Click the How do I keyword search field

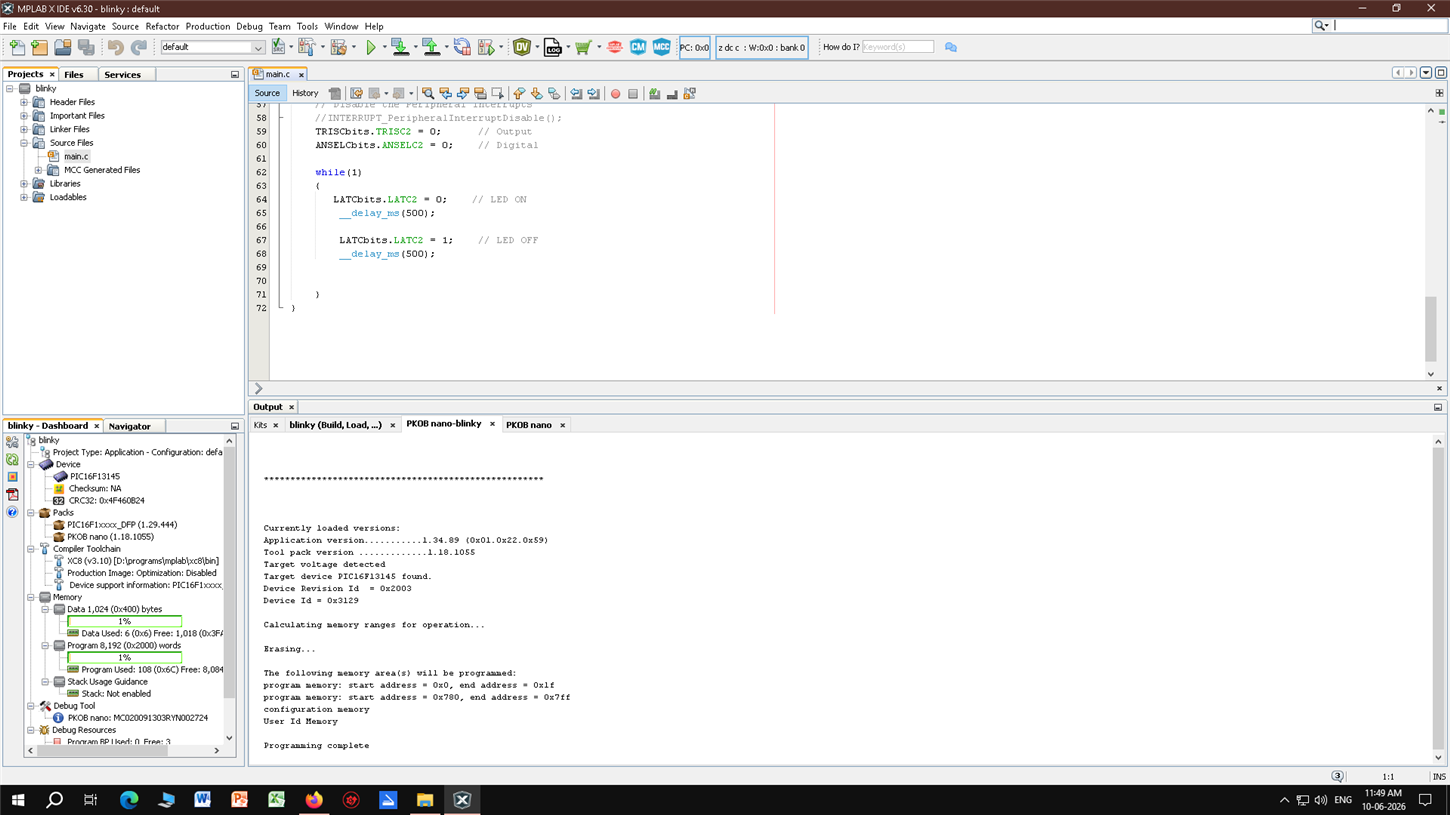897,47
